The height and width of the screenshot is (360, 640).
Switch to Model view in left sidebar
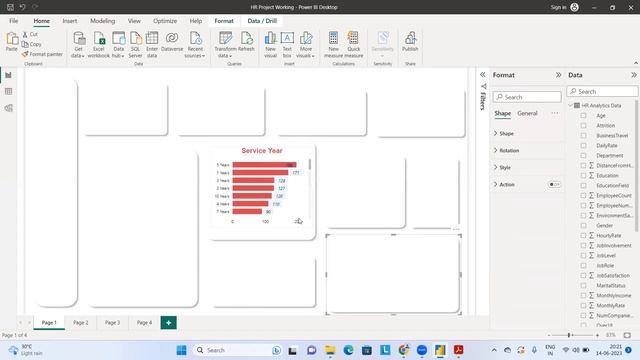(9, 108)
